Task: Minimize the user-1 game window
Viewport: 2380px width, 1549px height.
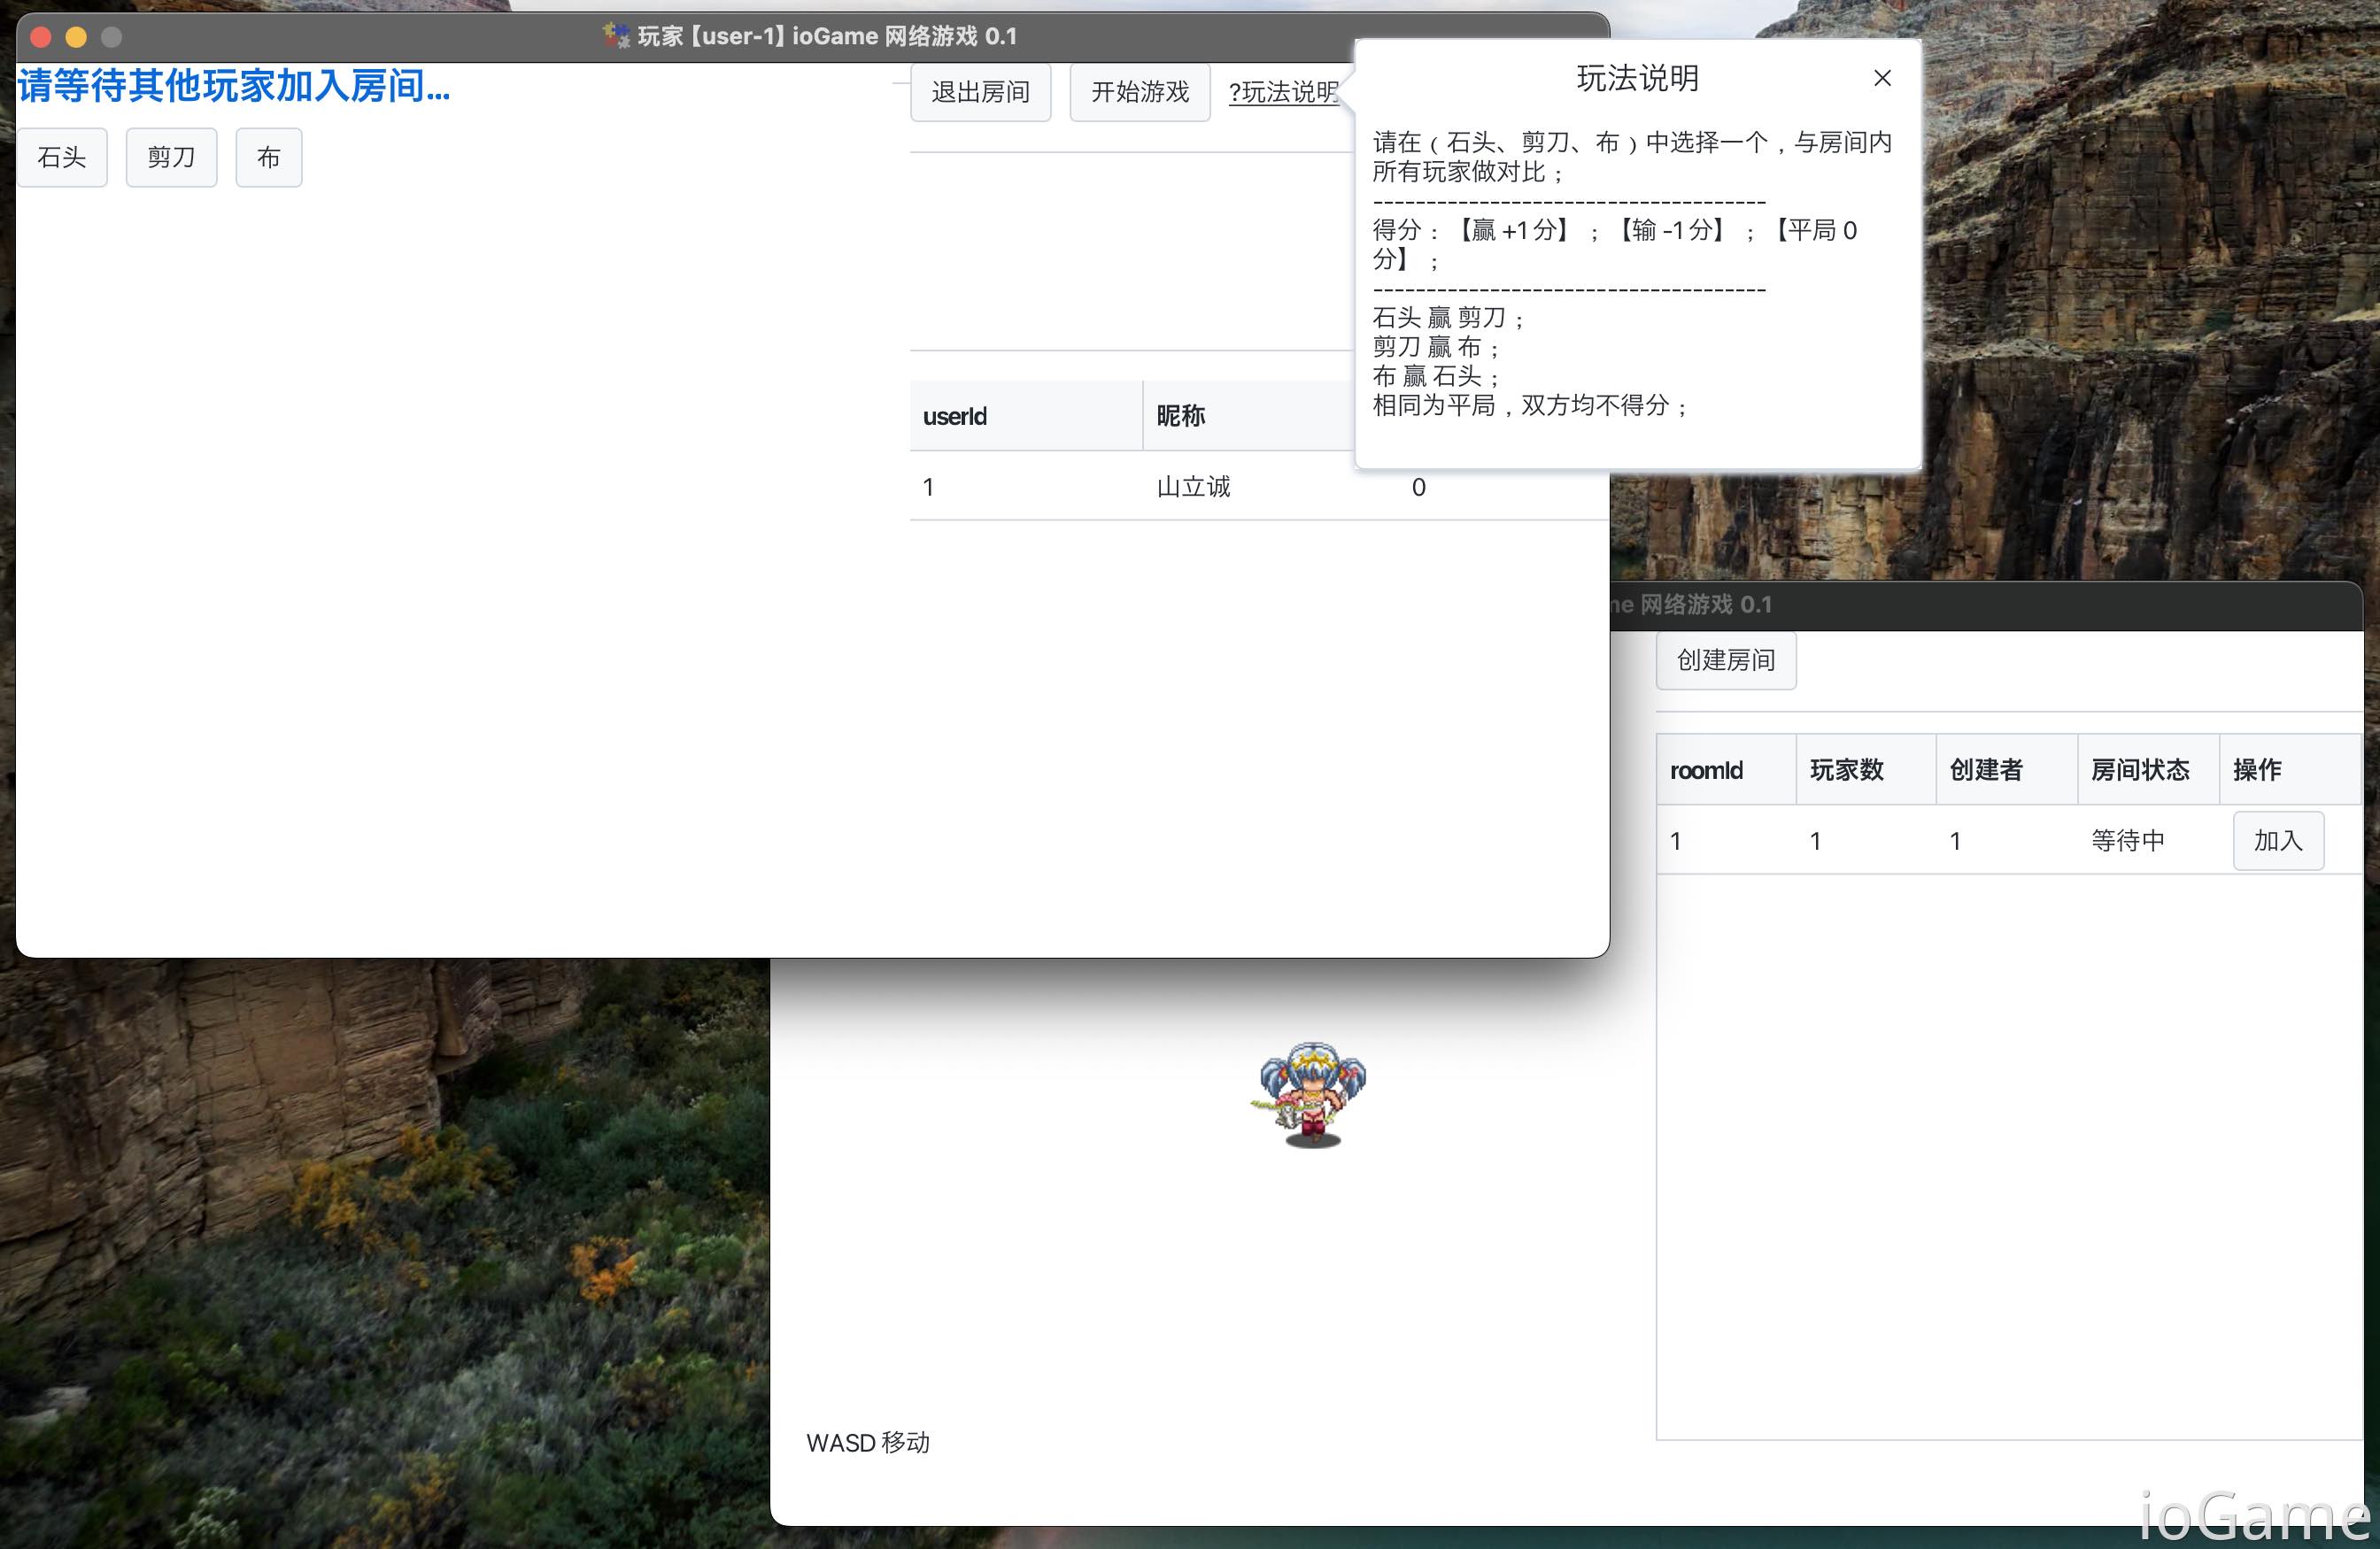Action: [x=76, y=37]
